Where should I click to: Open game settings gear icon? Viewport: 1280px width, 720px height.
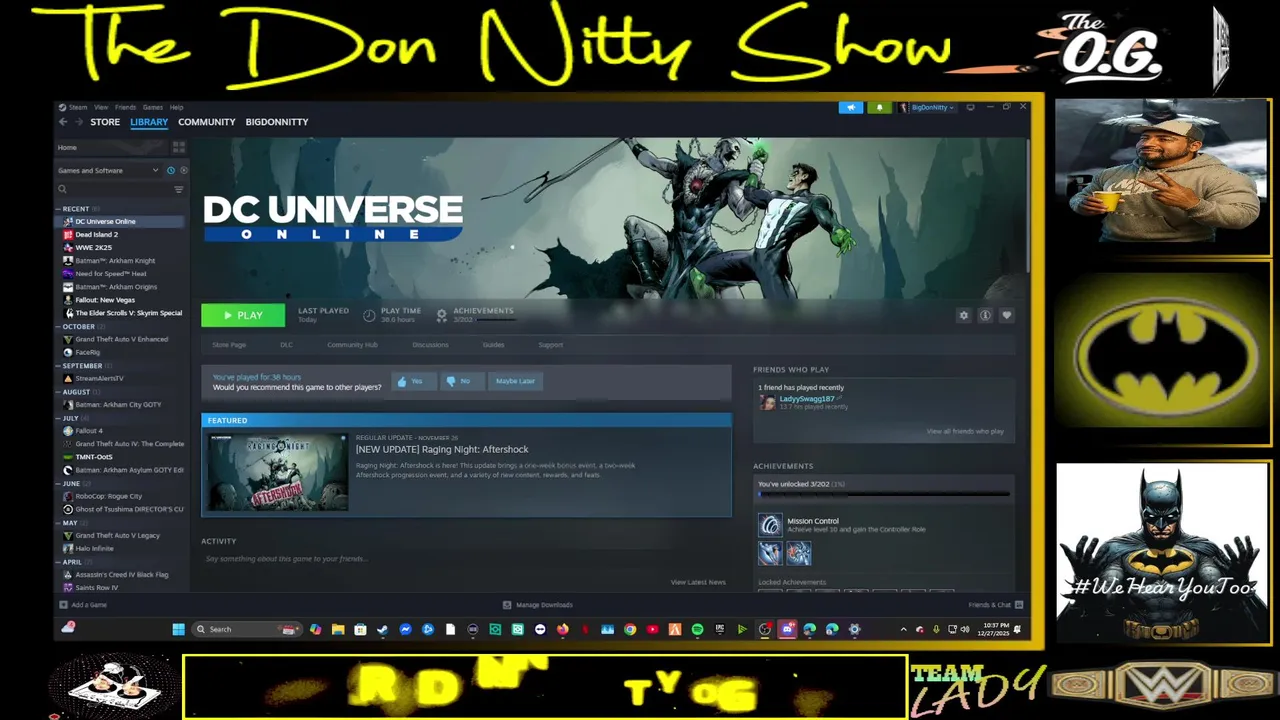point(964,315)
